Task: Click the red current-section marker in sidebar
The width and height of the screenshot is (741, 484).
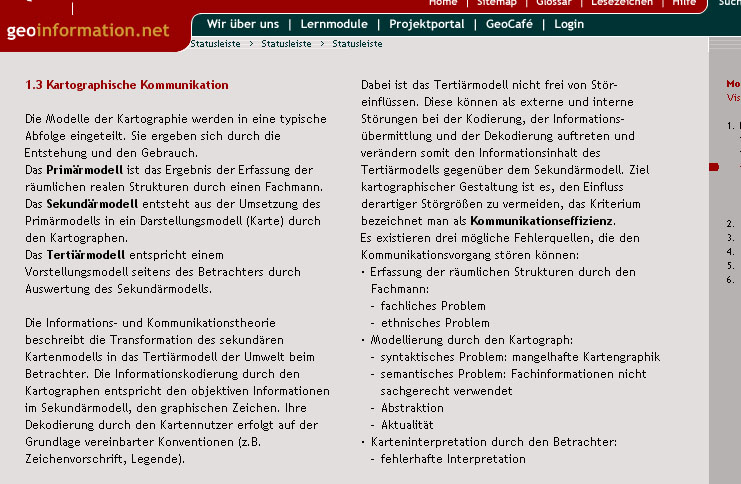Action: tap(714, 166)
